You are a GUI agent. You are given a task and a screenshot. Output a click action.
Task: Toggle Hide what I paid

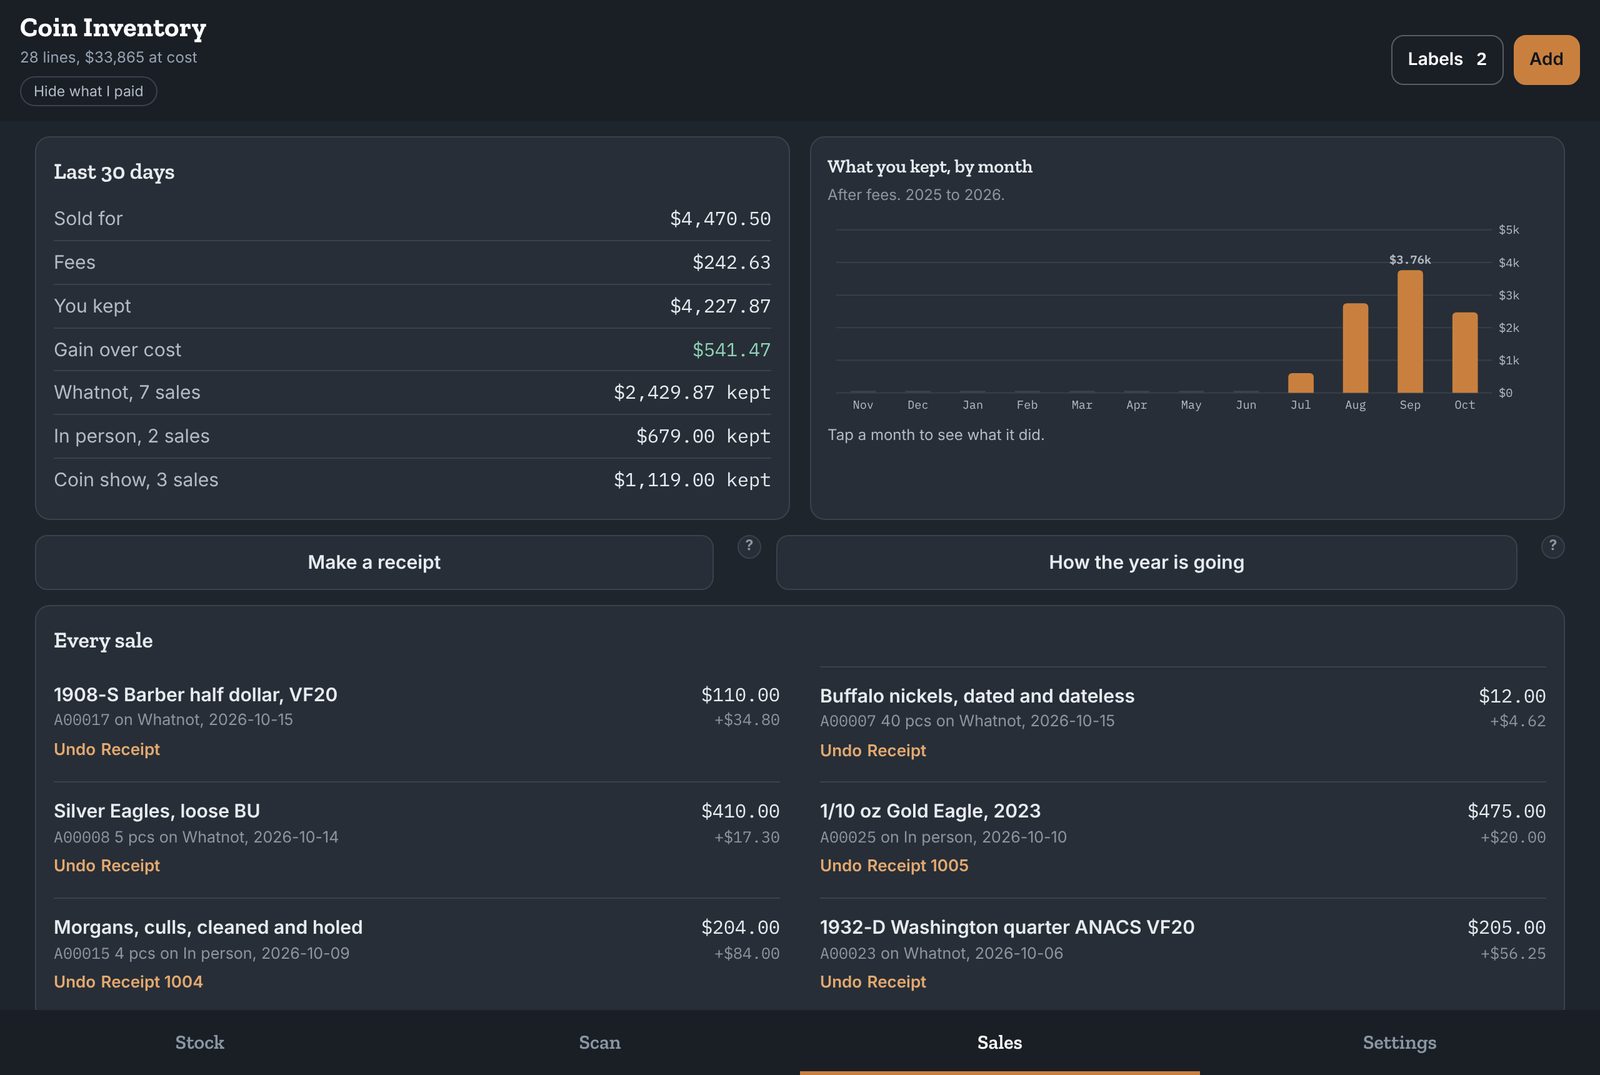pyautogui.click(x=88, y=91)
